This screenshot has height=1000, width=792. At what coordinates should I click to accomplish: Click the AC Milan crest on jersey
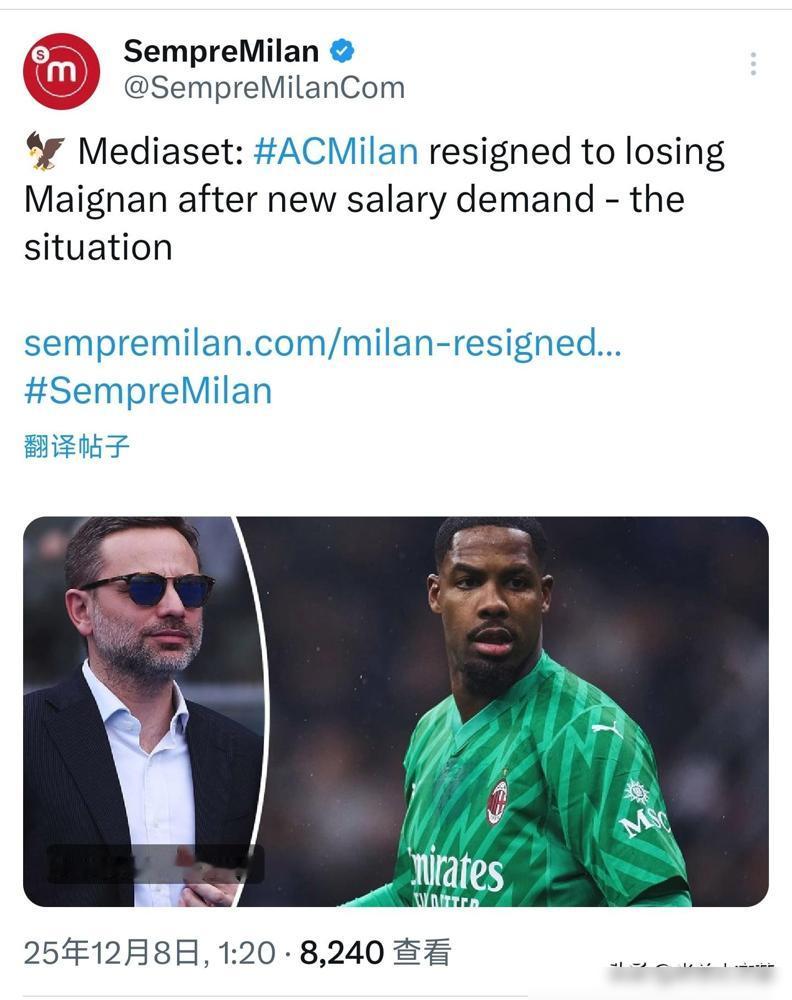pos(497,801)
